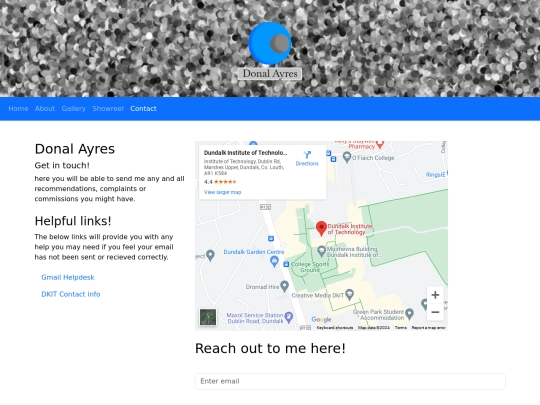
Task: Select the O'Fiaich College map marker
Action: (347, 157)
